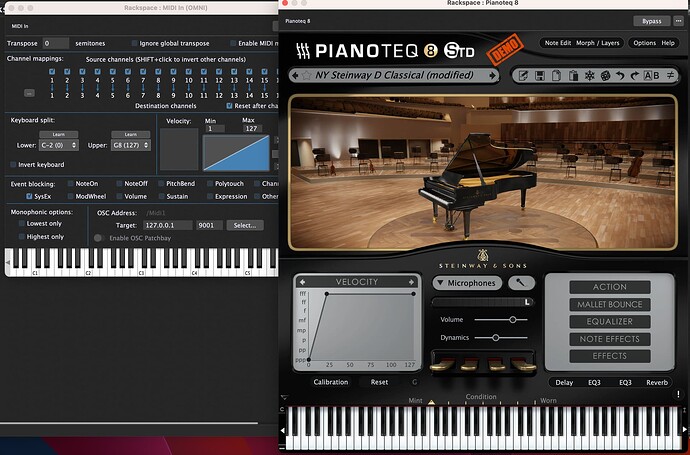Open the Help menu in Pianoteq
This screenshot has width=690, height=455.
[668, 43]
